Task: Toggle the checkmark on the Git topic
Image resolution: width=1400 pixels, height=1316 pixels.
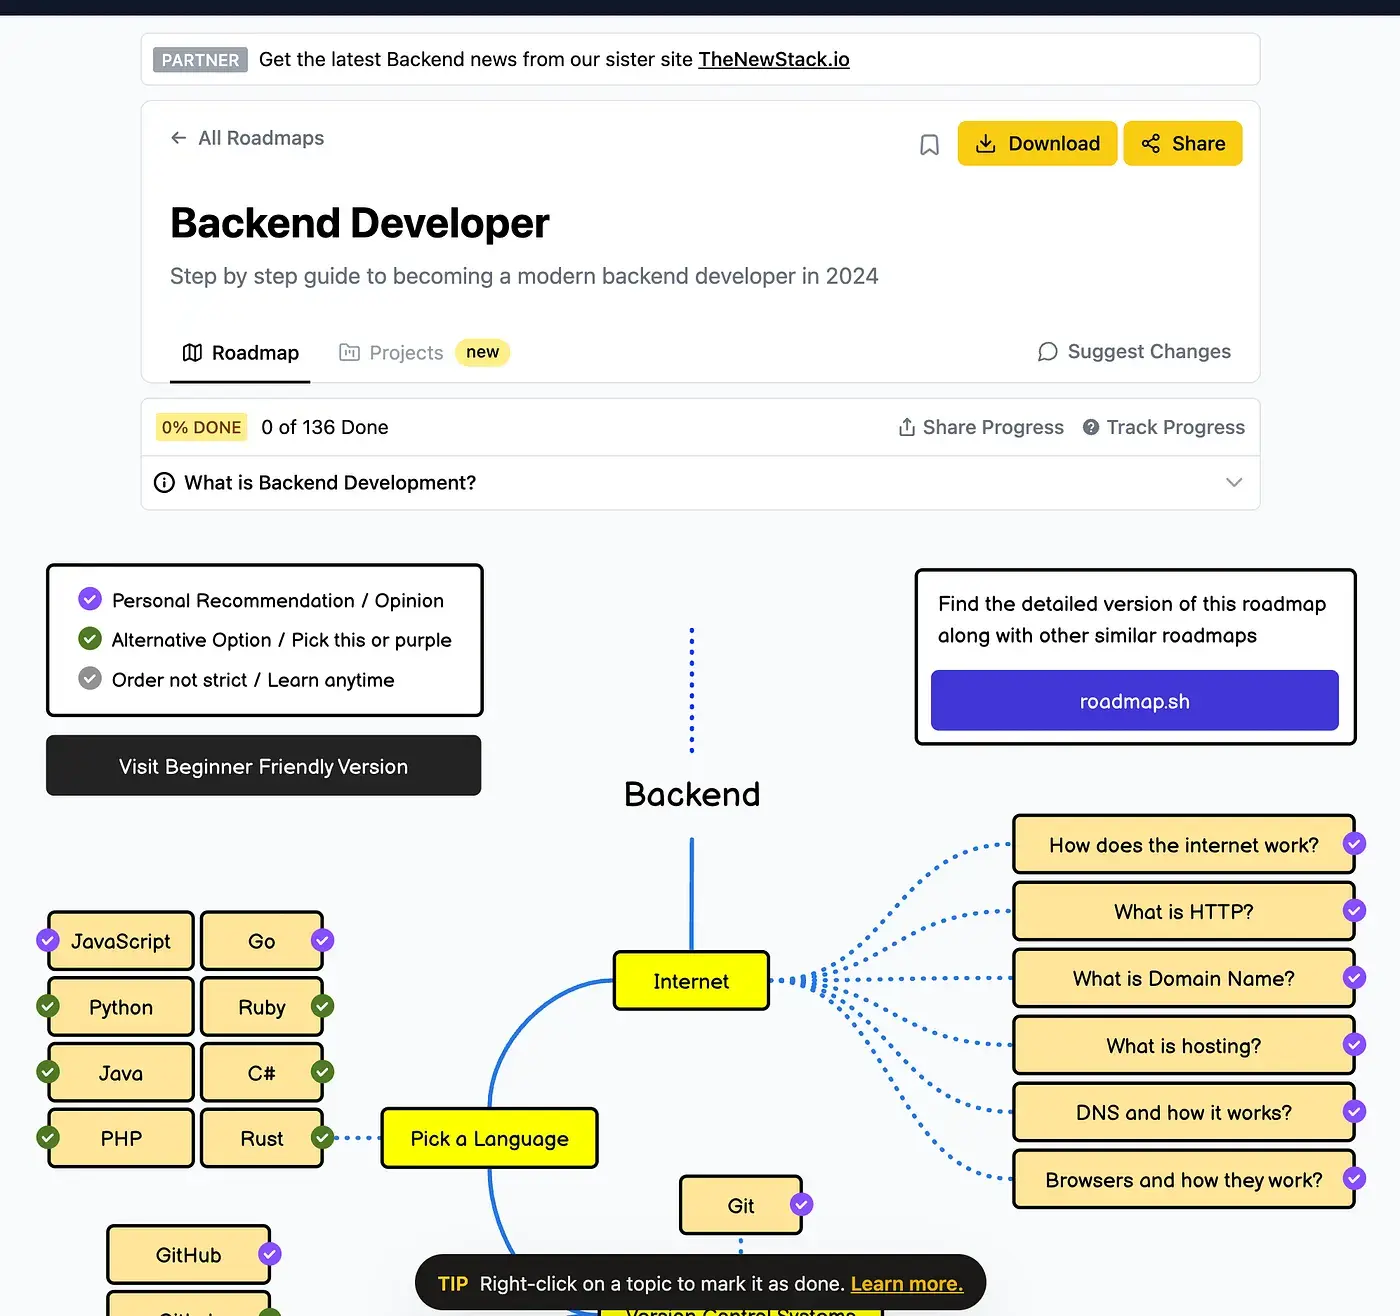Action: pos(802,1205)
